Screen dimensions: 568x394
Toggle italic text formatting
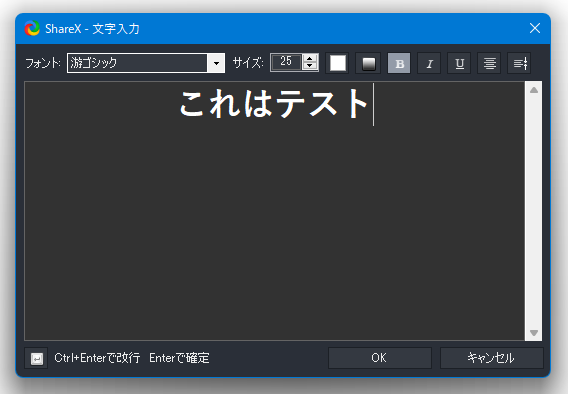point(429,63)
